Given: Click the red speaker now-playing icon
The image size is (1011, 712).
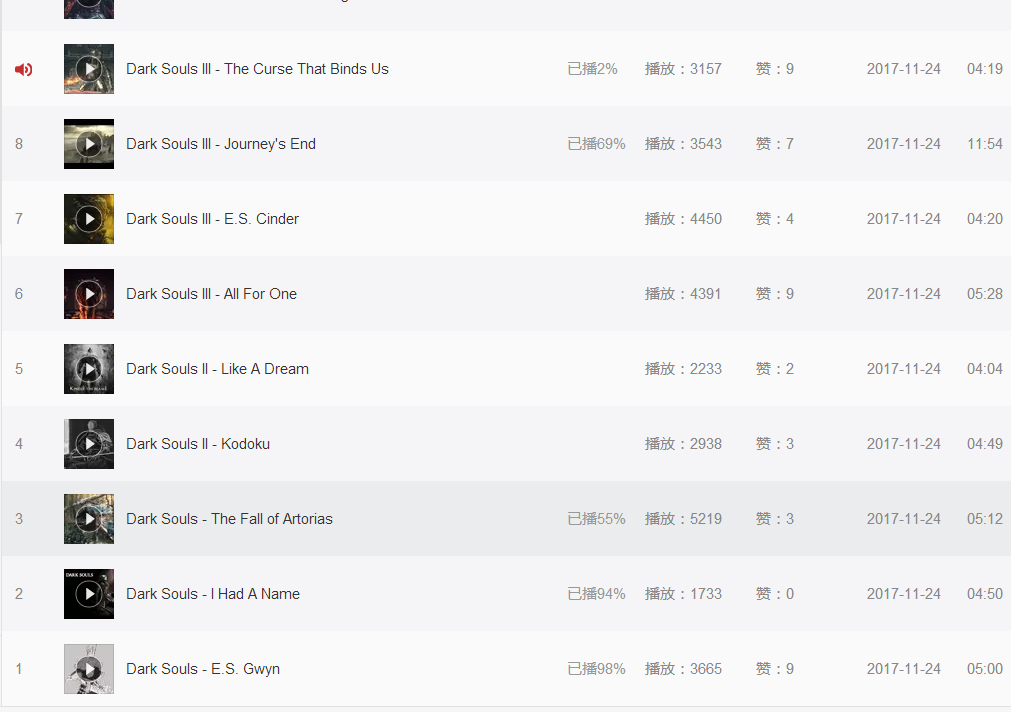Looking at the screenshot, I should 24,69.
